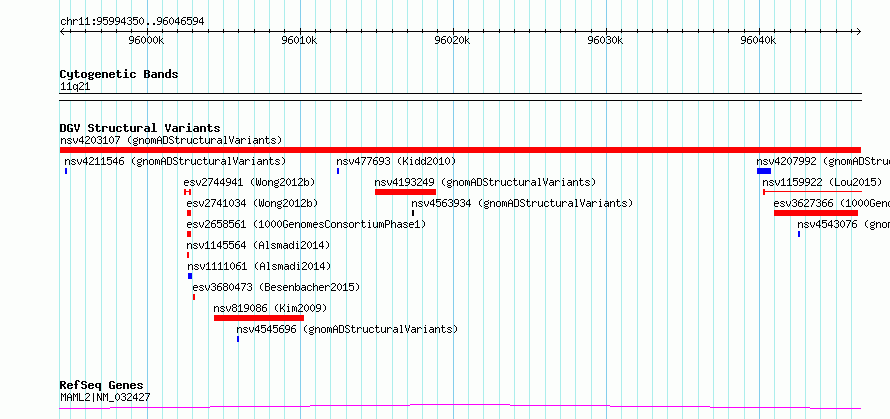Click the nsv4543076 variant label
The width and height of the screenshot is (890, 419).
(x=843, y=224)
